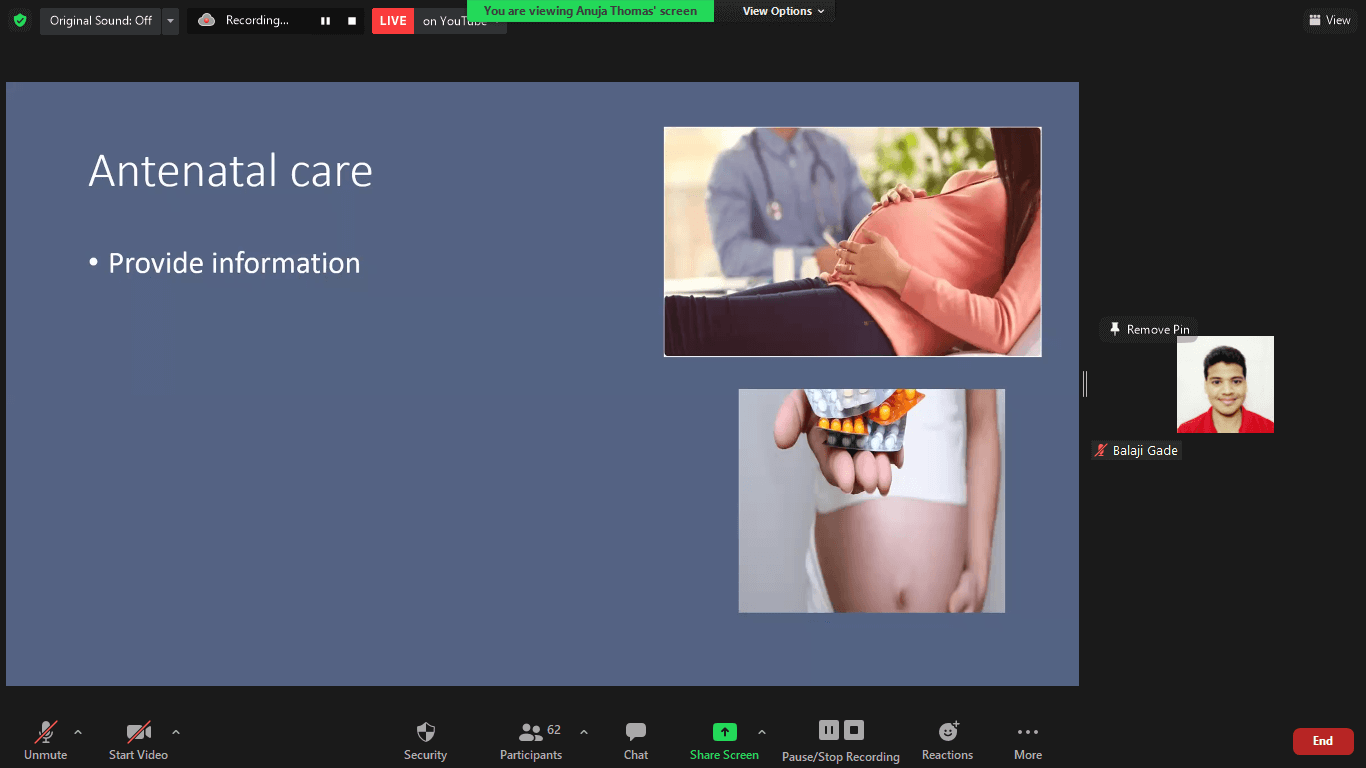The height and width of the screenshot is (768, 1366).
Task: Expand video options arrow beside Start Video
Action: tap(176, 732)
